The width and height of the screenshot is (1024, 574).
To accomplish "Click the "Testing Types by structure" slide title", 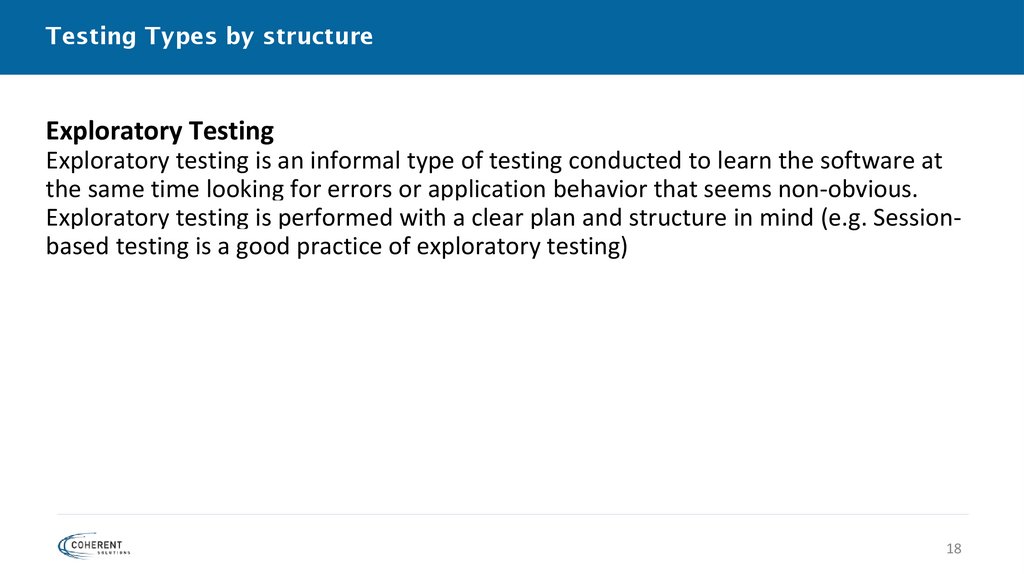I will 210,37.
